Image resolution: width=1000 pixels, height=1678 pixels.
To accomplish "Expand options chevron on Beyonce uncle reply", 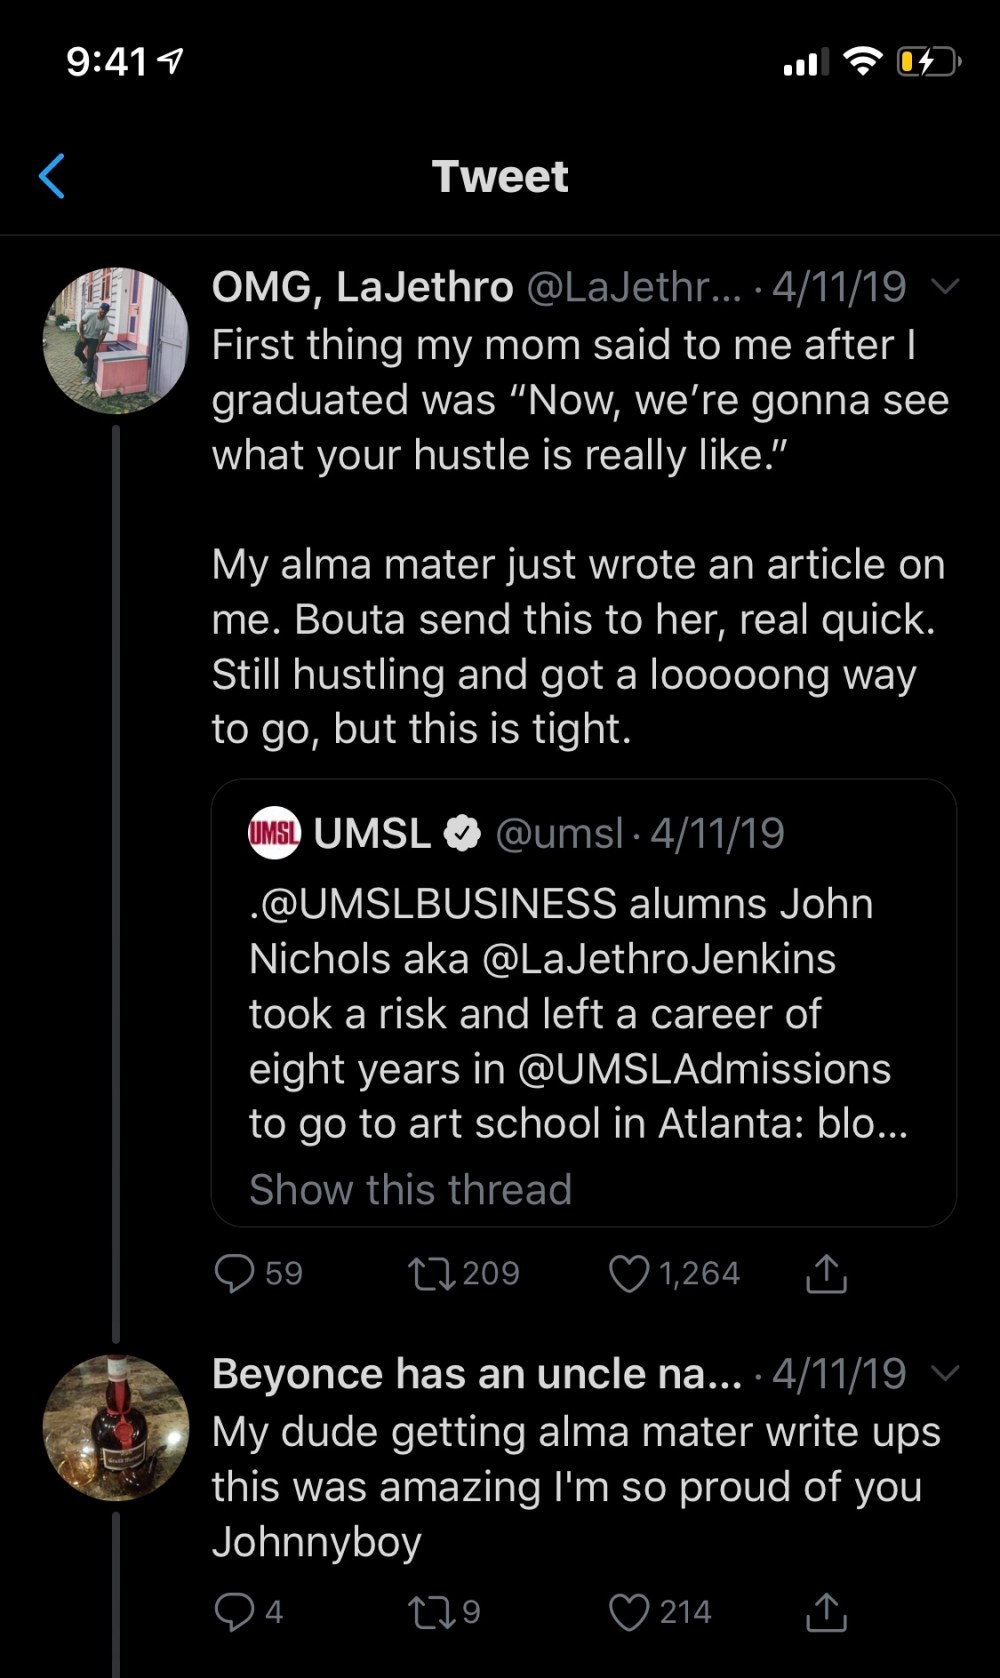I will pyautogui.click(x=945, y=1373).
